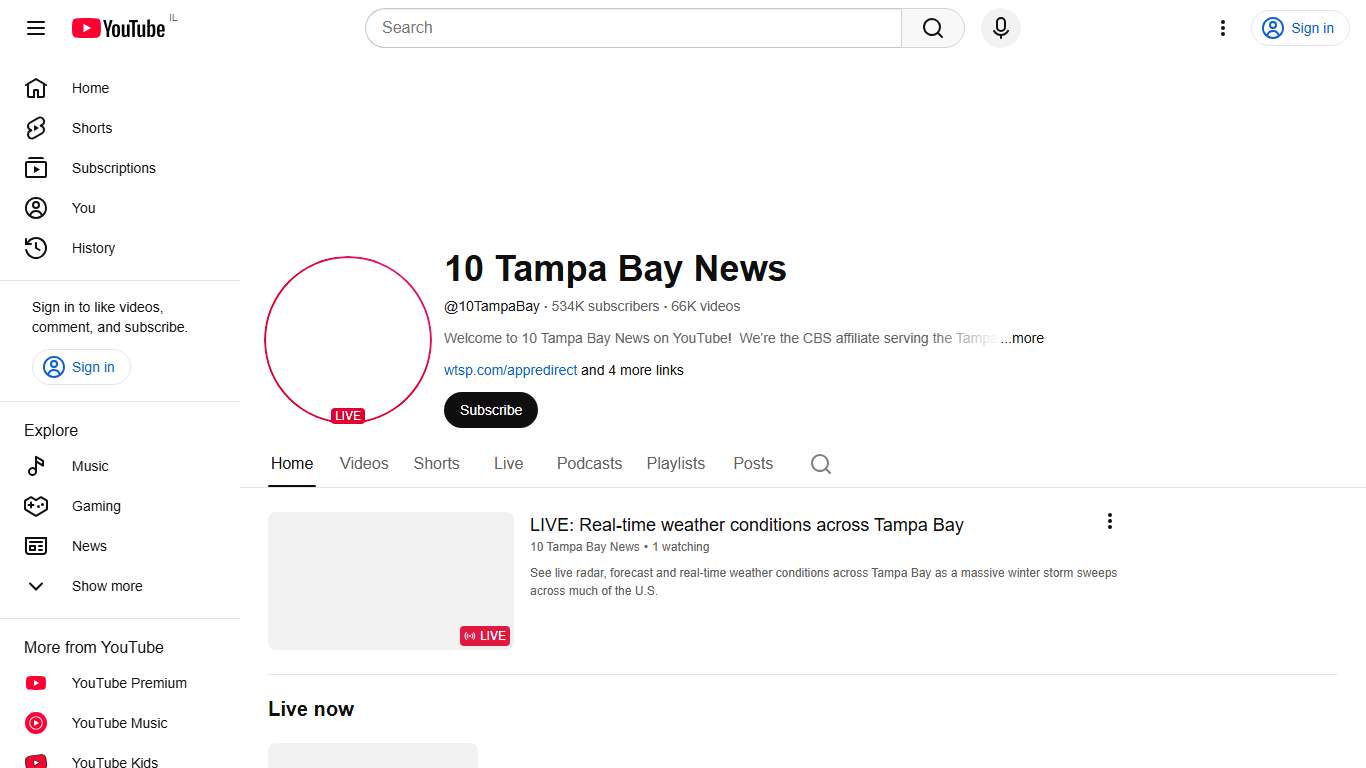Switch to the Podcasts tab
The width and height of the screenshot is (1366, 768).
point(589,463)
